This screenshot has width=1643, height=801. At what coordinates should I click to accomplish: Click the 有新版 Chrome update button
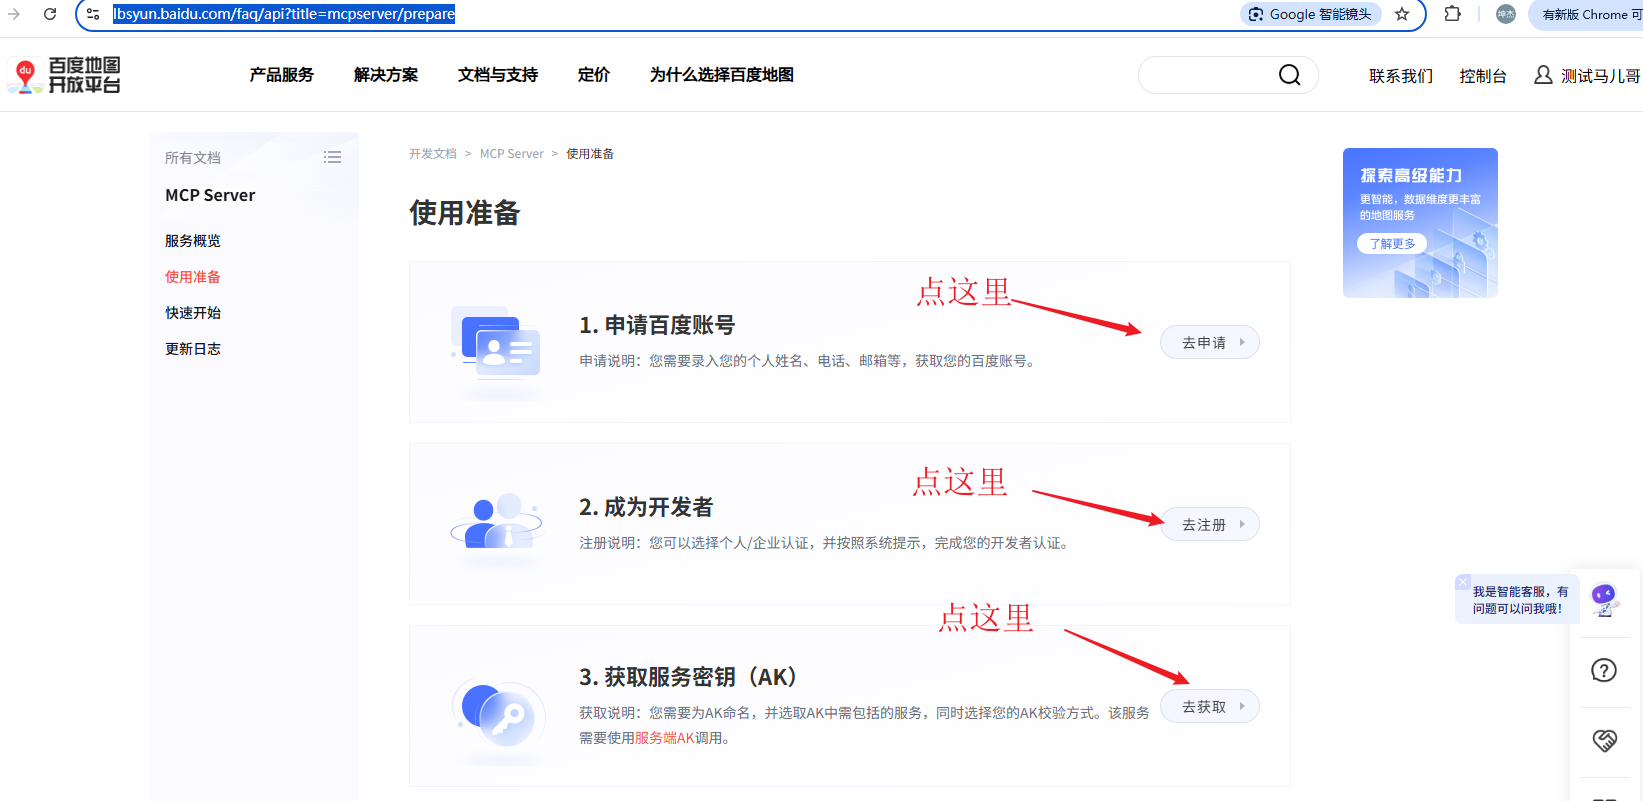pyautogui.click(x=1590, y=14)
